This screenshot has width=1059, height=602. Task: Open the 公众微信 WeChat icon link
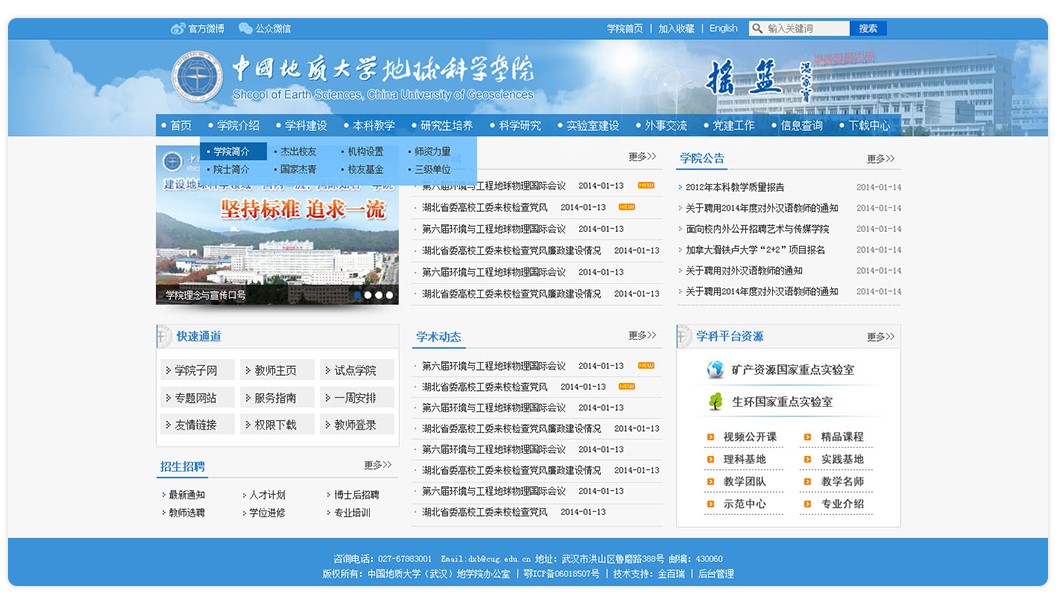point(245,28)
